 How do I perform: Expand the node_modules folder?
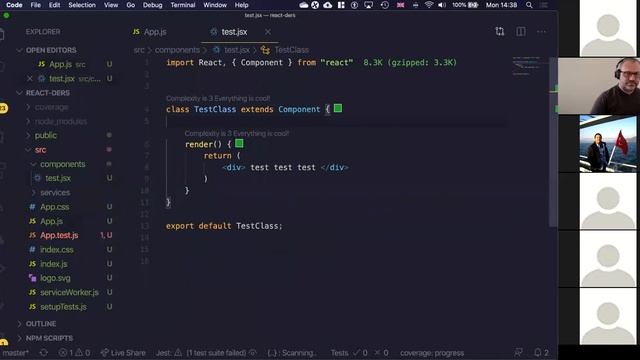pyautogui.click(x=61, y=121)
